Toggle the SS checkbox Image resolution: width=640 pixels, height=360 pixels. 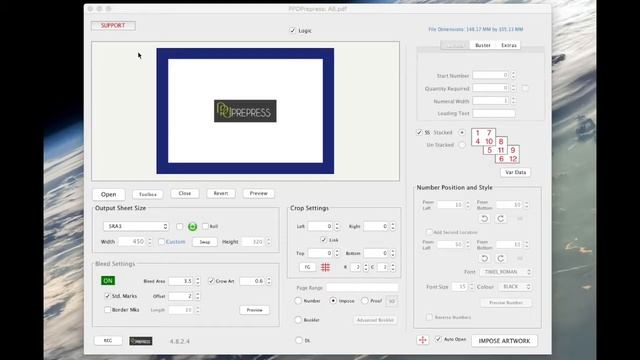(419, 132)
